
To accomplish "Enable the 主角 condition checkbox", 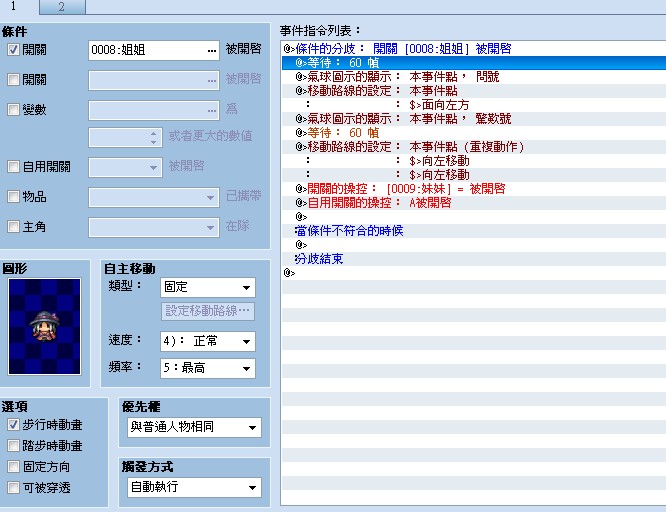I will 13,226.
